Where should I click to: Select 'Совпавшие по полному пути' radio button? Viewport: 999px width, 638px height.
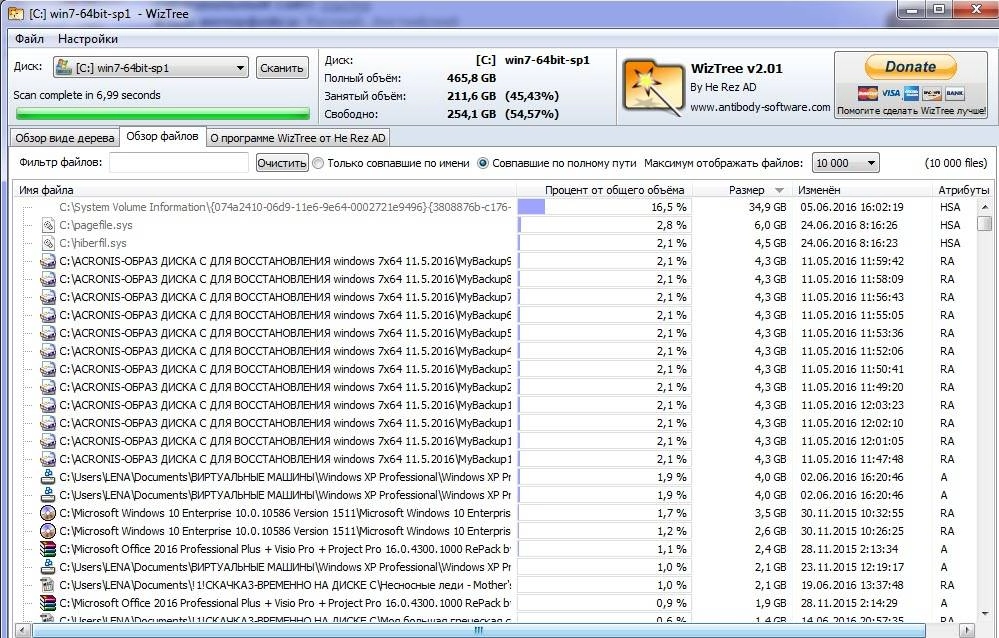tap(483, 163)
